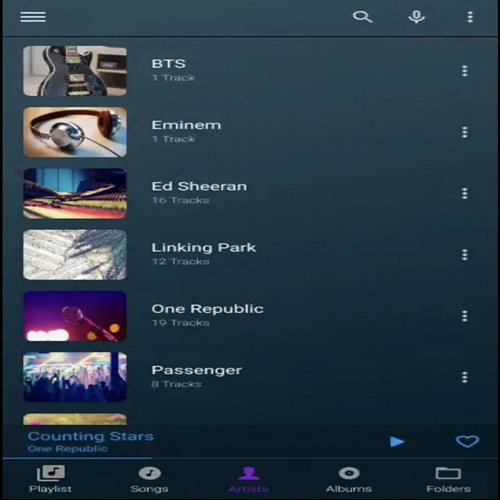Open the top bar overflow menu

point(470,17)
